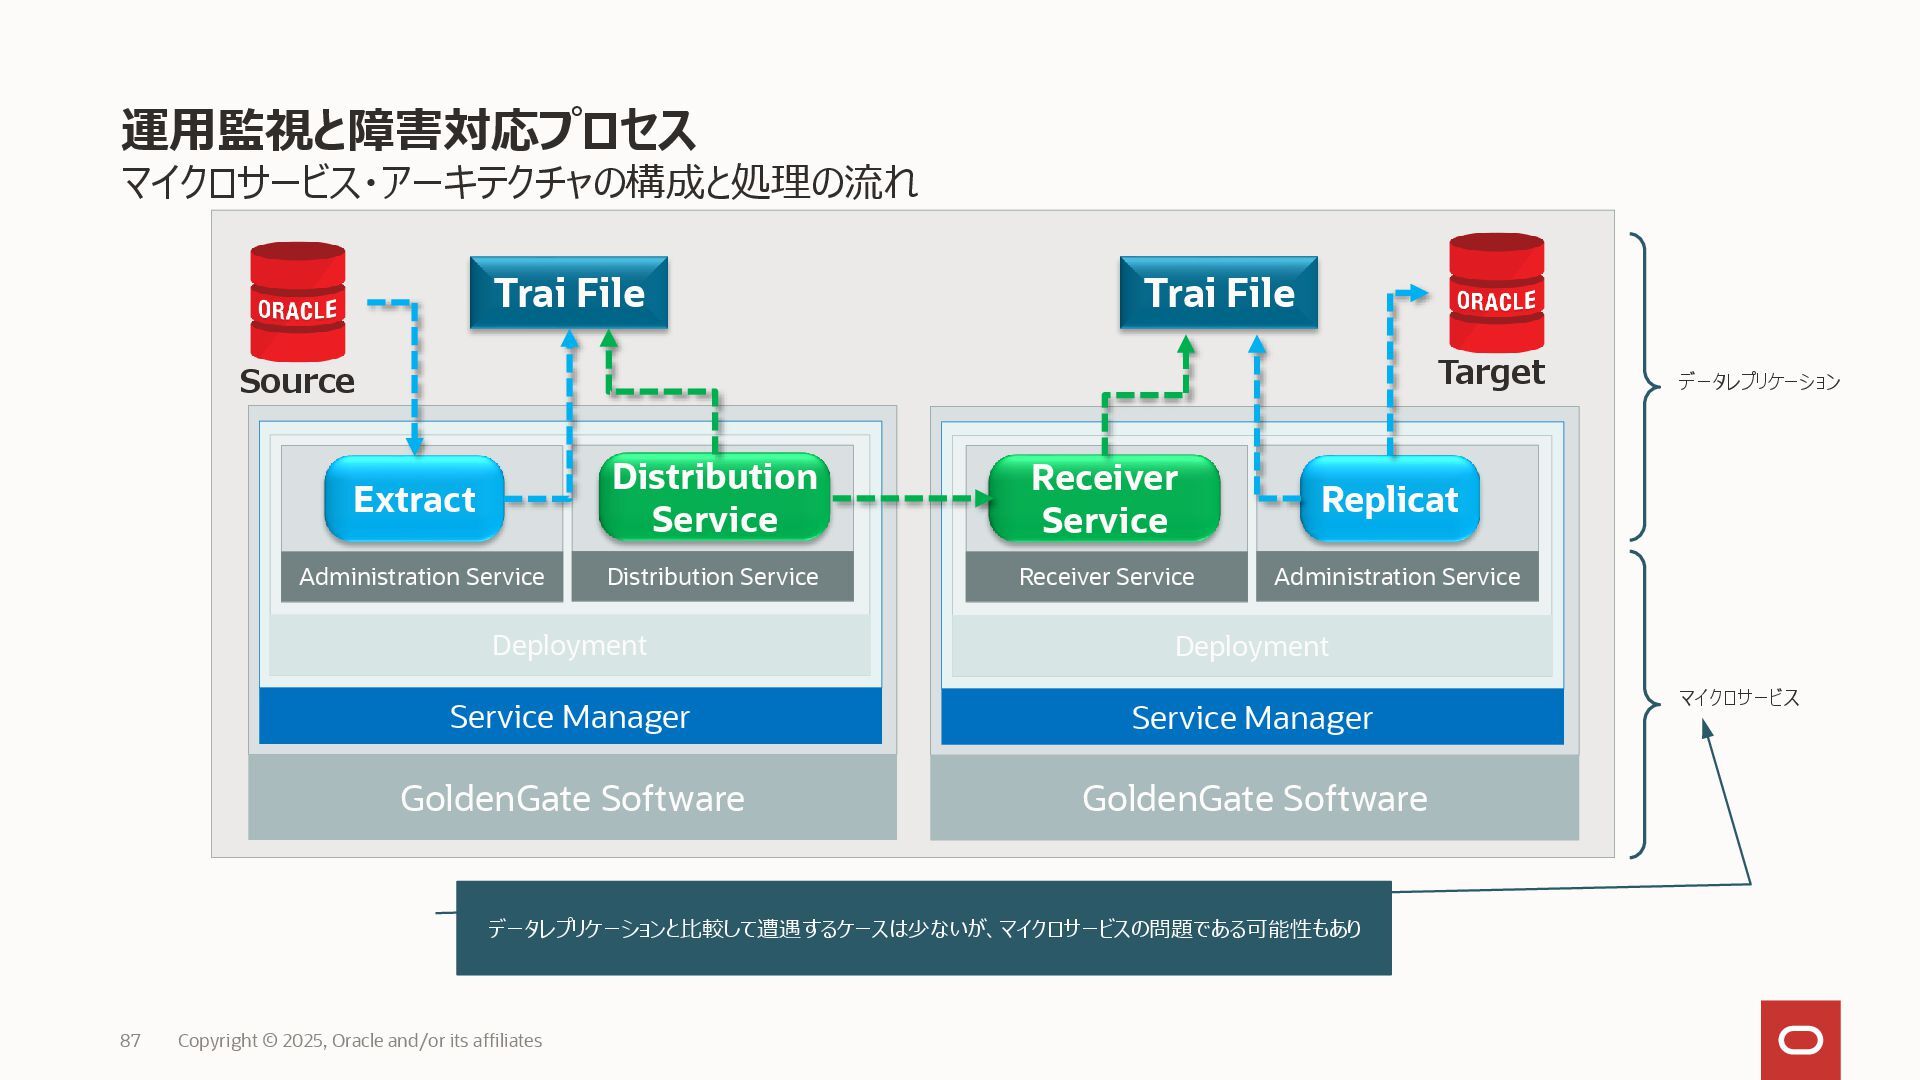Click the Source Oracle database icon
The width and height of the screenshot is (1920, 1080).
pos(297,302)
